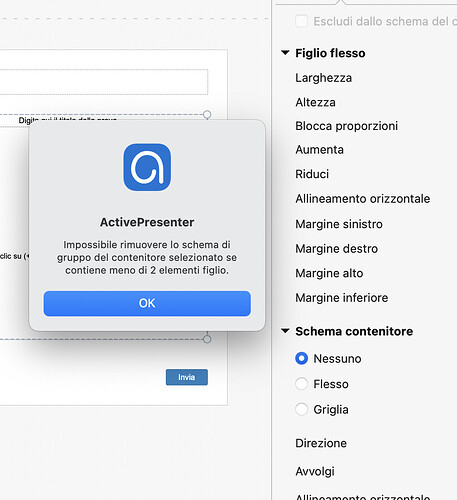Click the dialog message about removing group schema
Image resolution: width=457 pixels, height=500 pixels.
(147, 257)
